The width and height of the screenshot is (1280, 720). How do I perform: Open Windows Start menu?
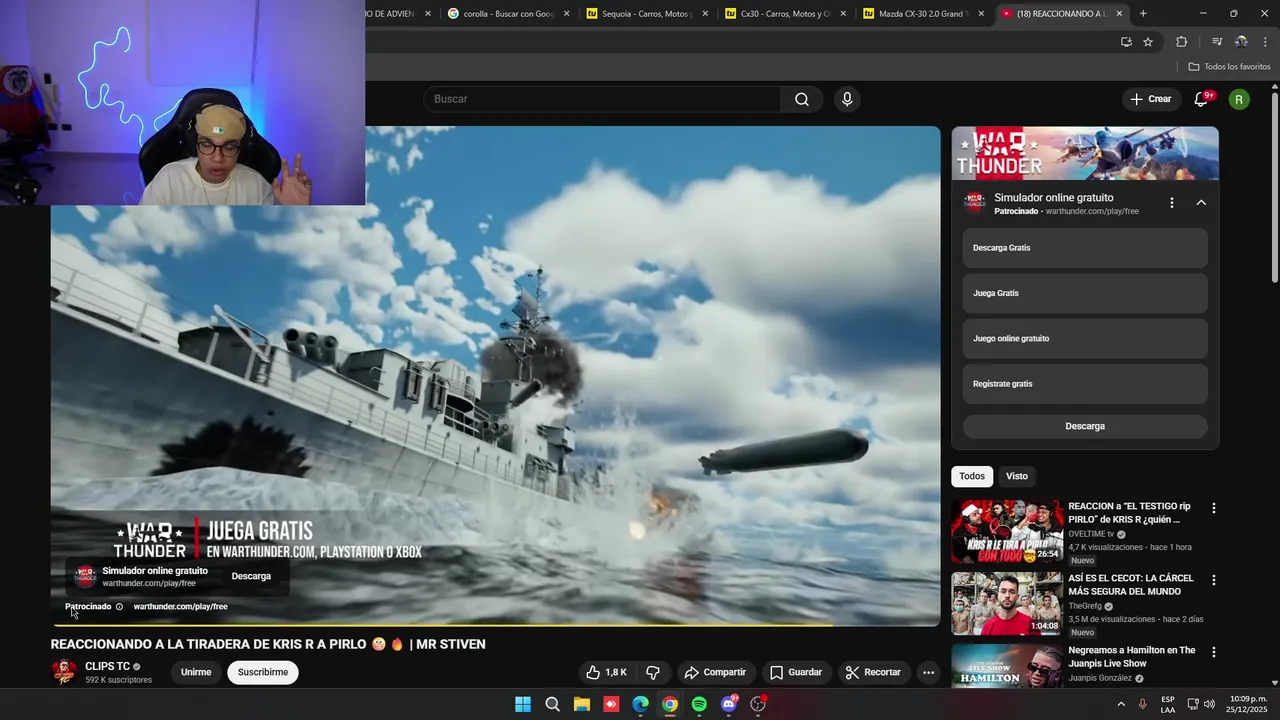[523, 704]
